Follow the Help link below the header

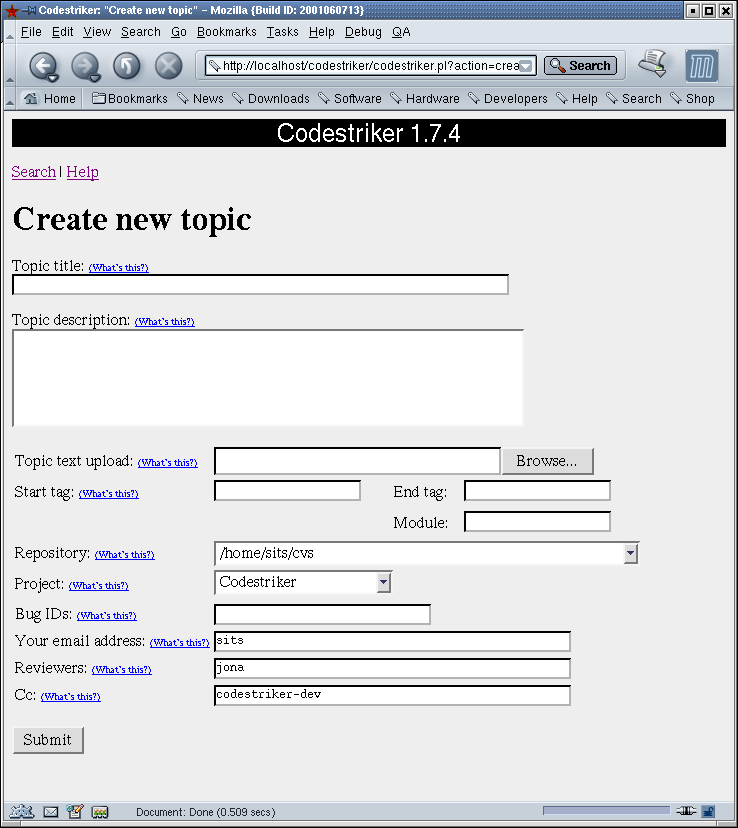coord(82,172)
